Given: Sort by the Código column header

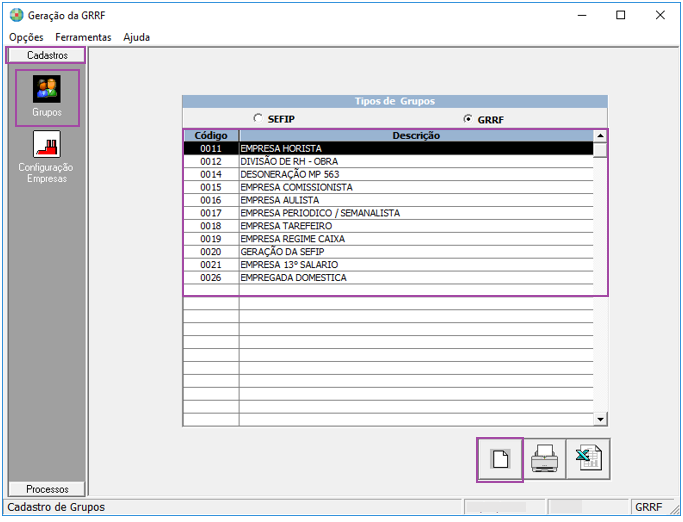Looking at the screenshot, I should pyautogui.click(x=210, y=135).
